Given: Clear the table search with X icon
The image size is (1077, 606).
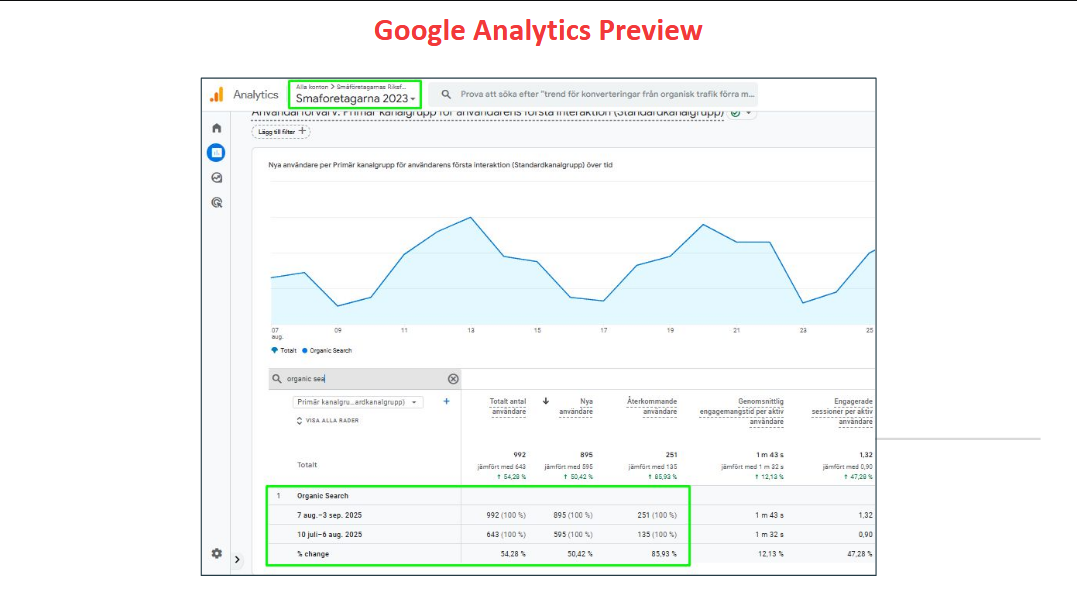Looking at the screenshot, I should (x=453, y=379).
